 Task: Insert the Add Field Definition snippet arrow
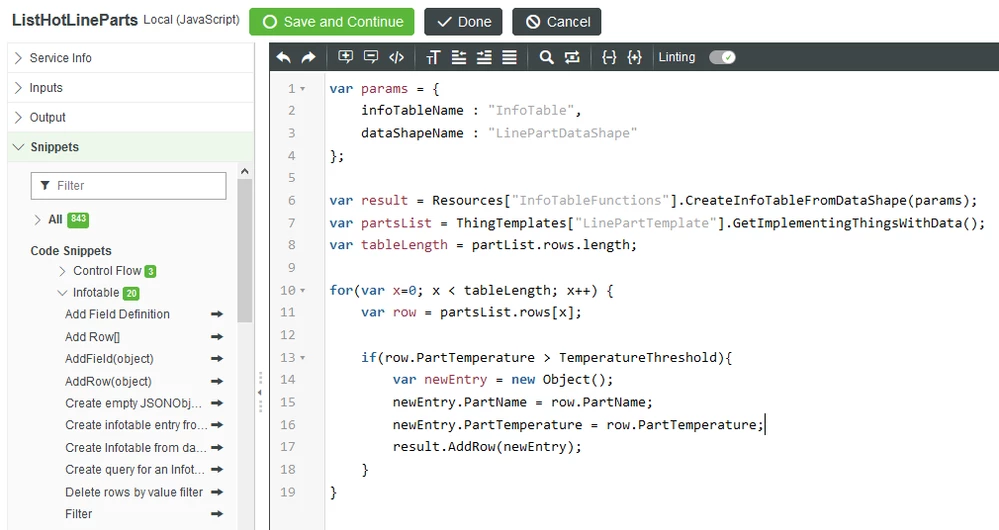[x=217, y=314]
